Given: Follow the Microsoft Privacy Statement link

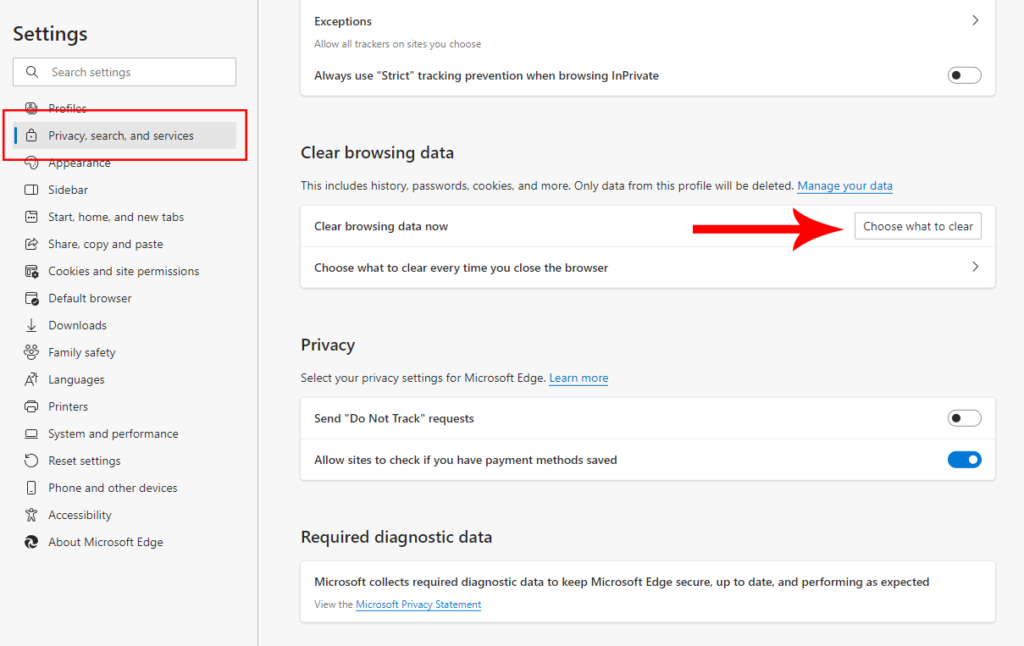Looking at the screenshot, I should click(x=418, y=604).
